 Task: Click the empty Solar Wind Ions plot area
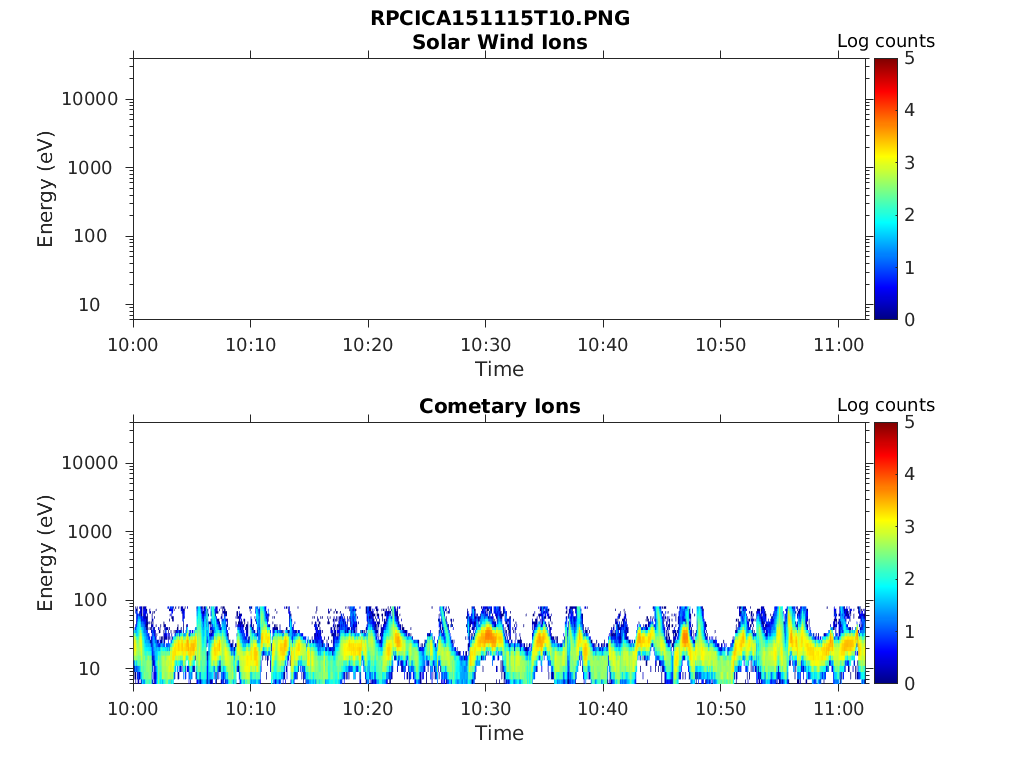(500, 189)
